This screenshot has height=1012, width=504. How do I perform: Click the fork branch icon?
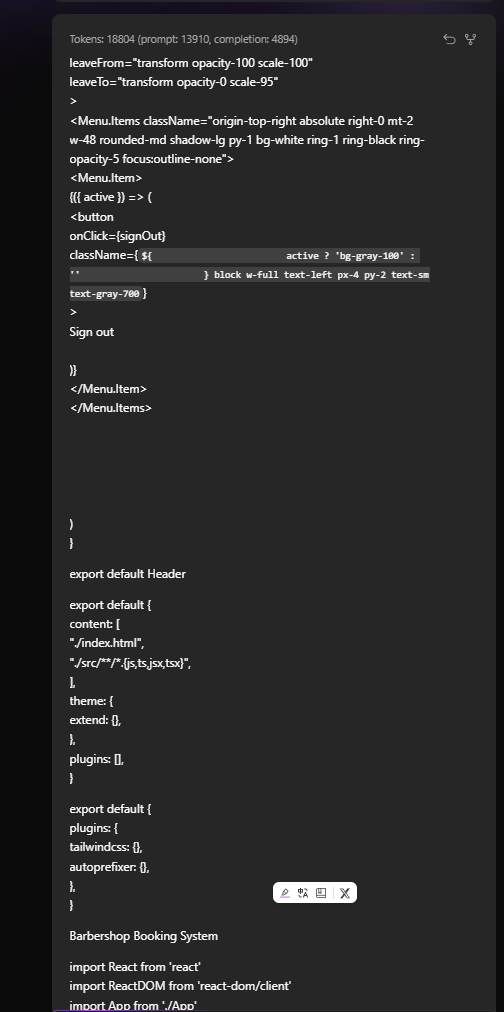(x=470, y=39)
